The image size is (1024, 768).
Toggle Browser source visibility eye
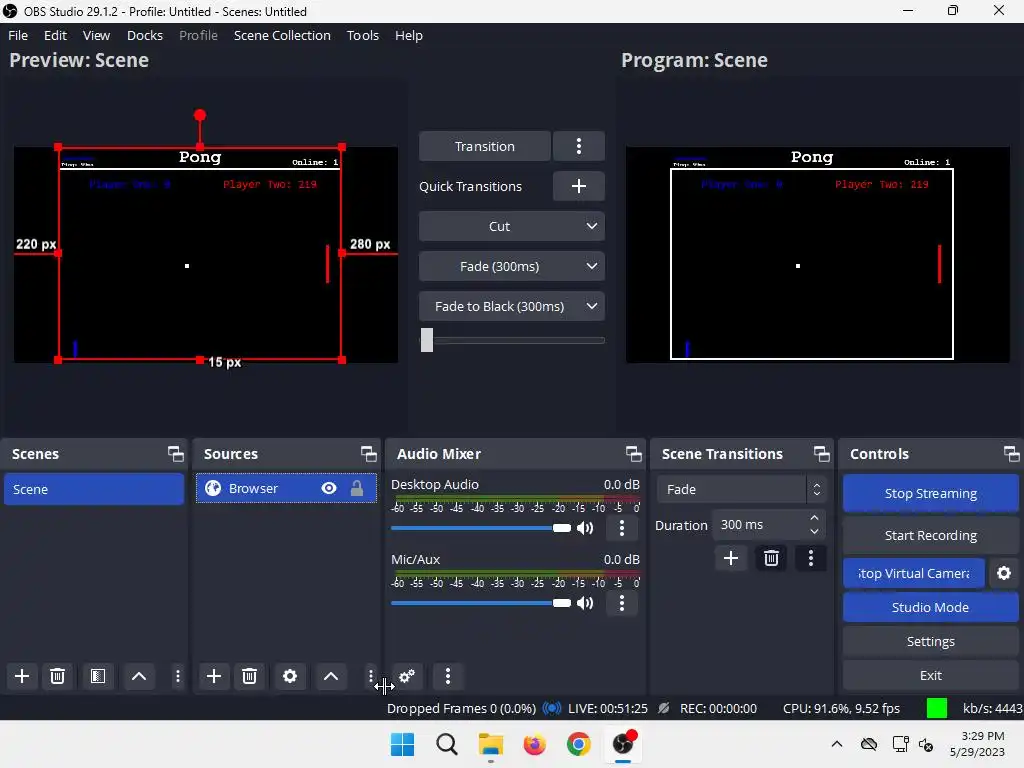pyautogui.click(x=329, y=488)
